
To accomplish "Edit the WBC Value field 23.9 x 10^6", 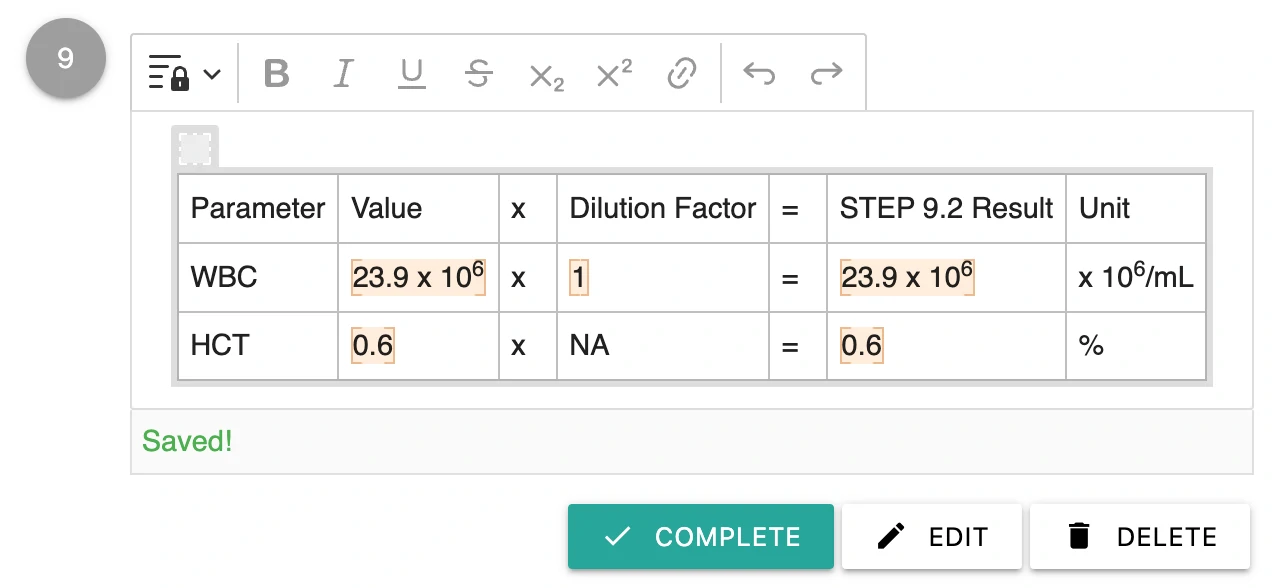I will pyautogui.click(x=418, y=277).
